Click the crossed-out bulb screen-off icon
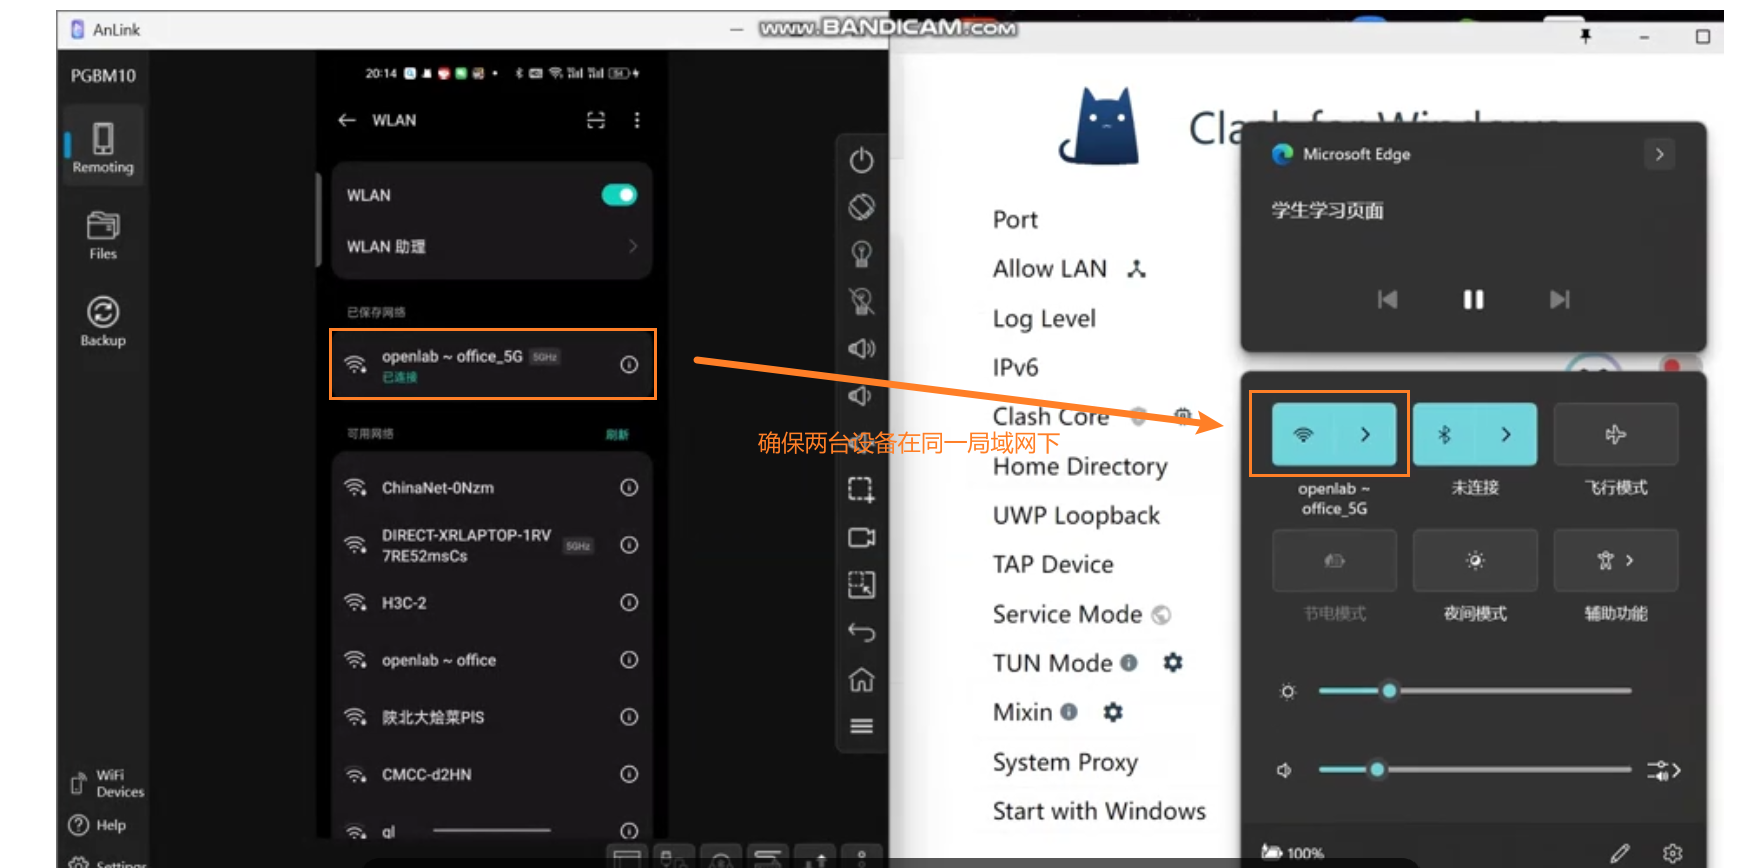The image size is (1757, 868). [862, 301]
